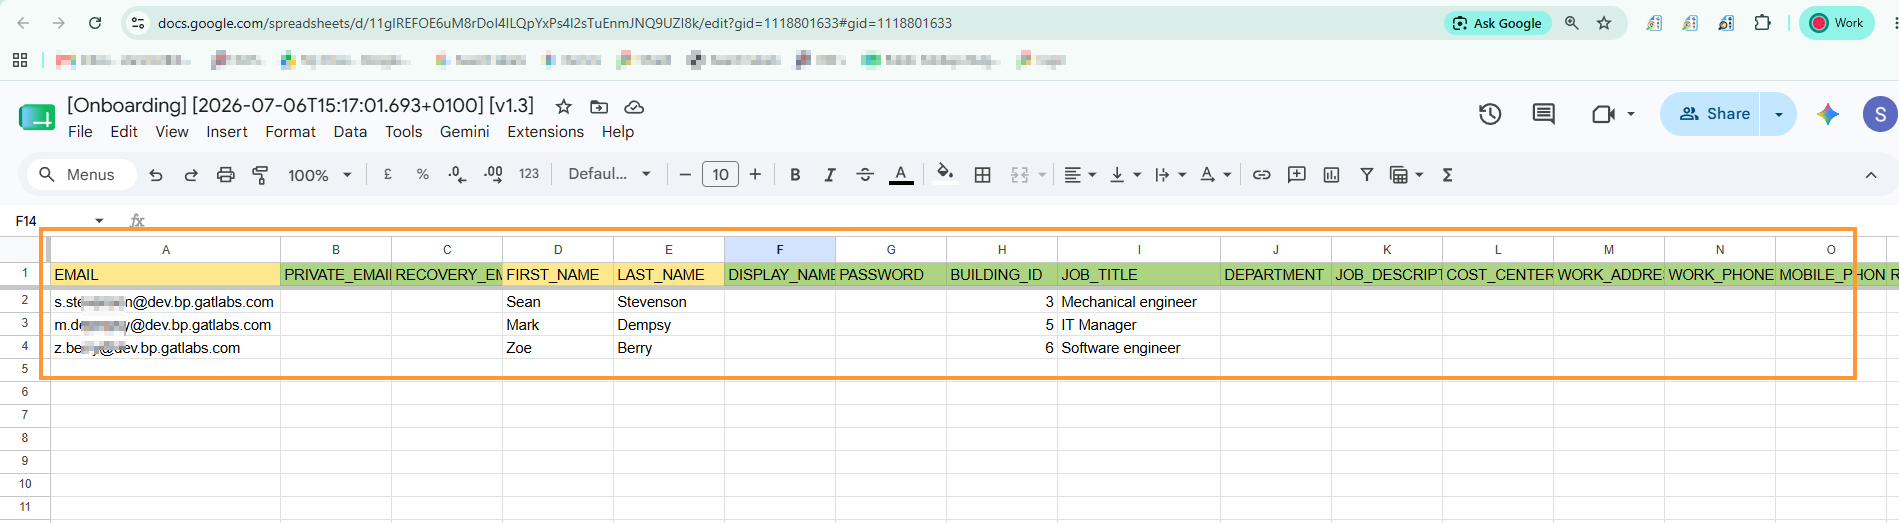The image size is (1899, 523).
Task: Click the document title
Action: pyautogui.click(x=300, y=106)
